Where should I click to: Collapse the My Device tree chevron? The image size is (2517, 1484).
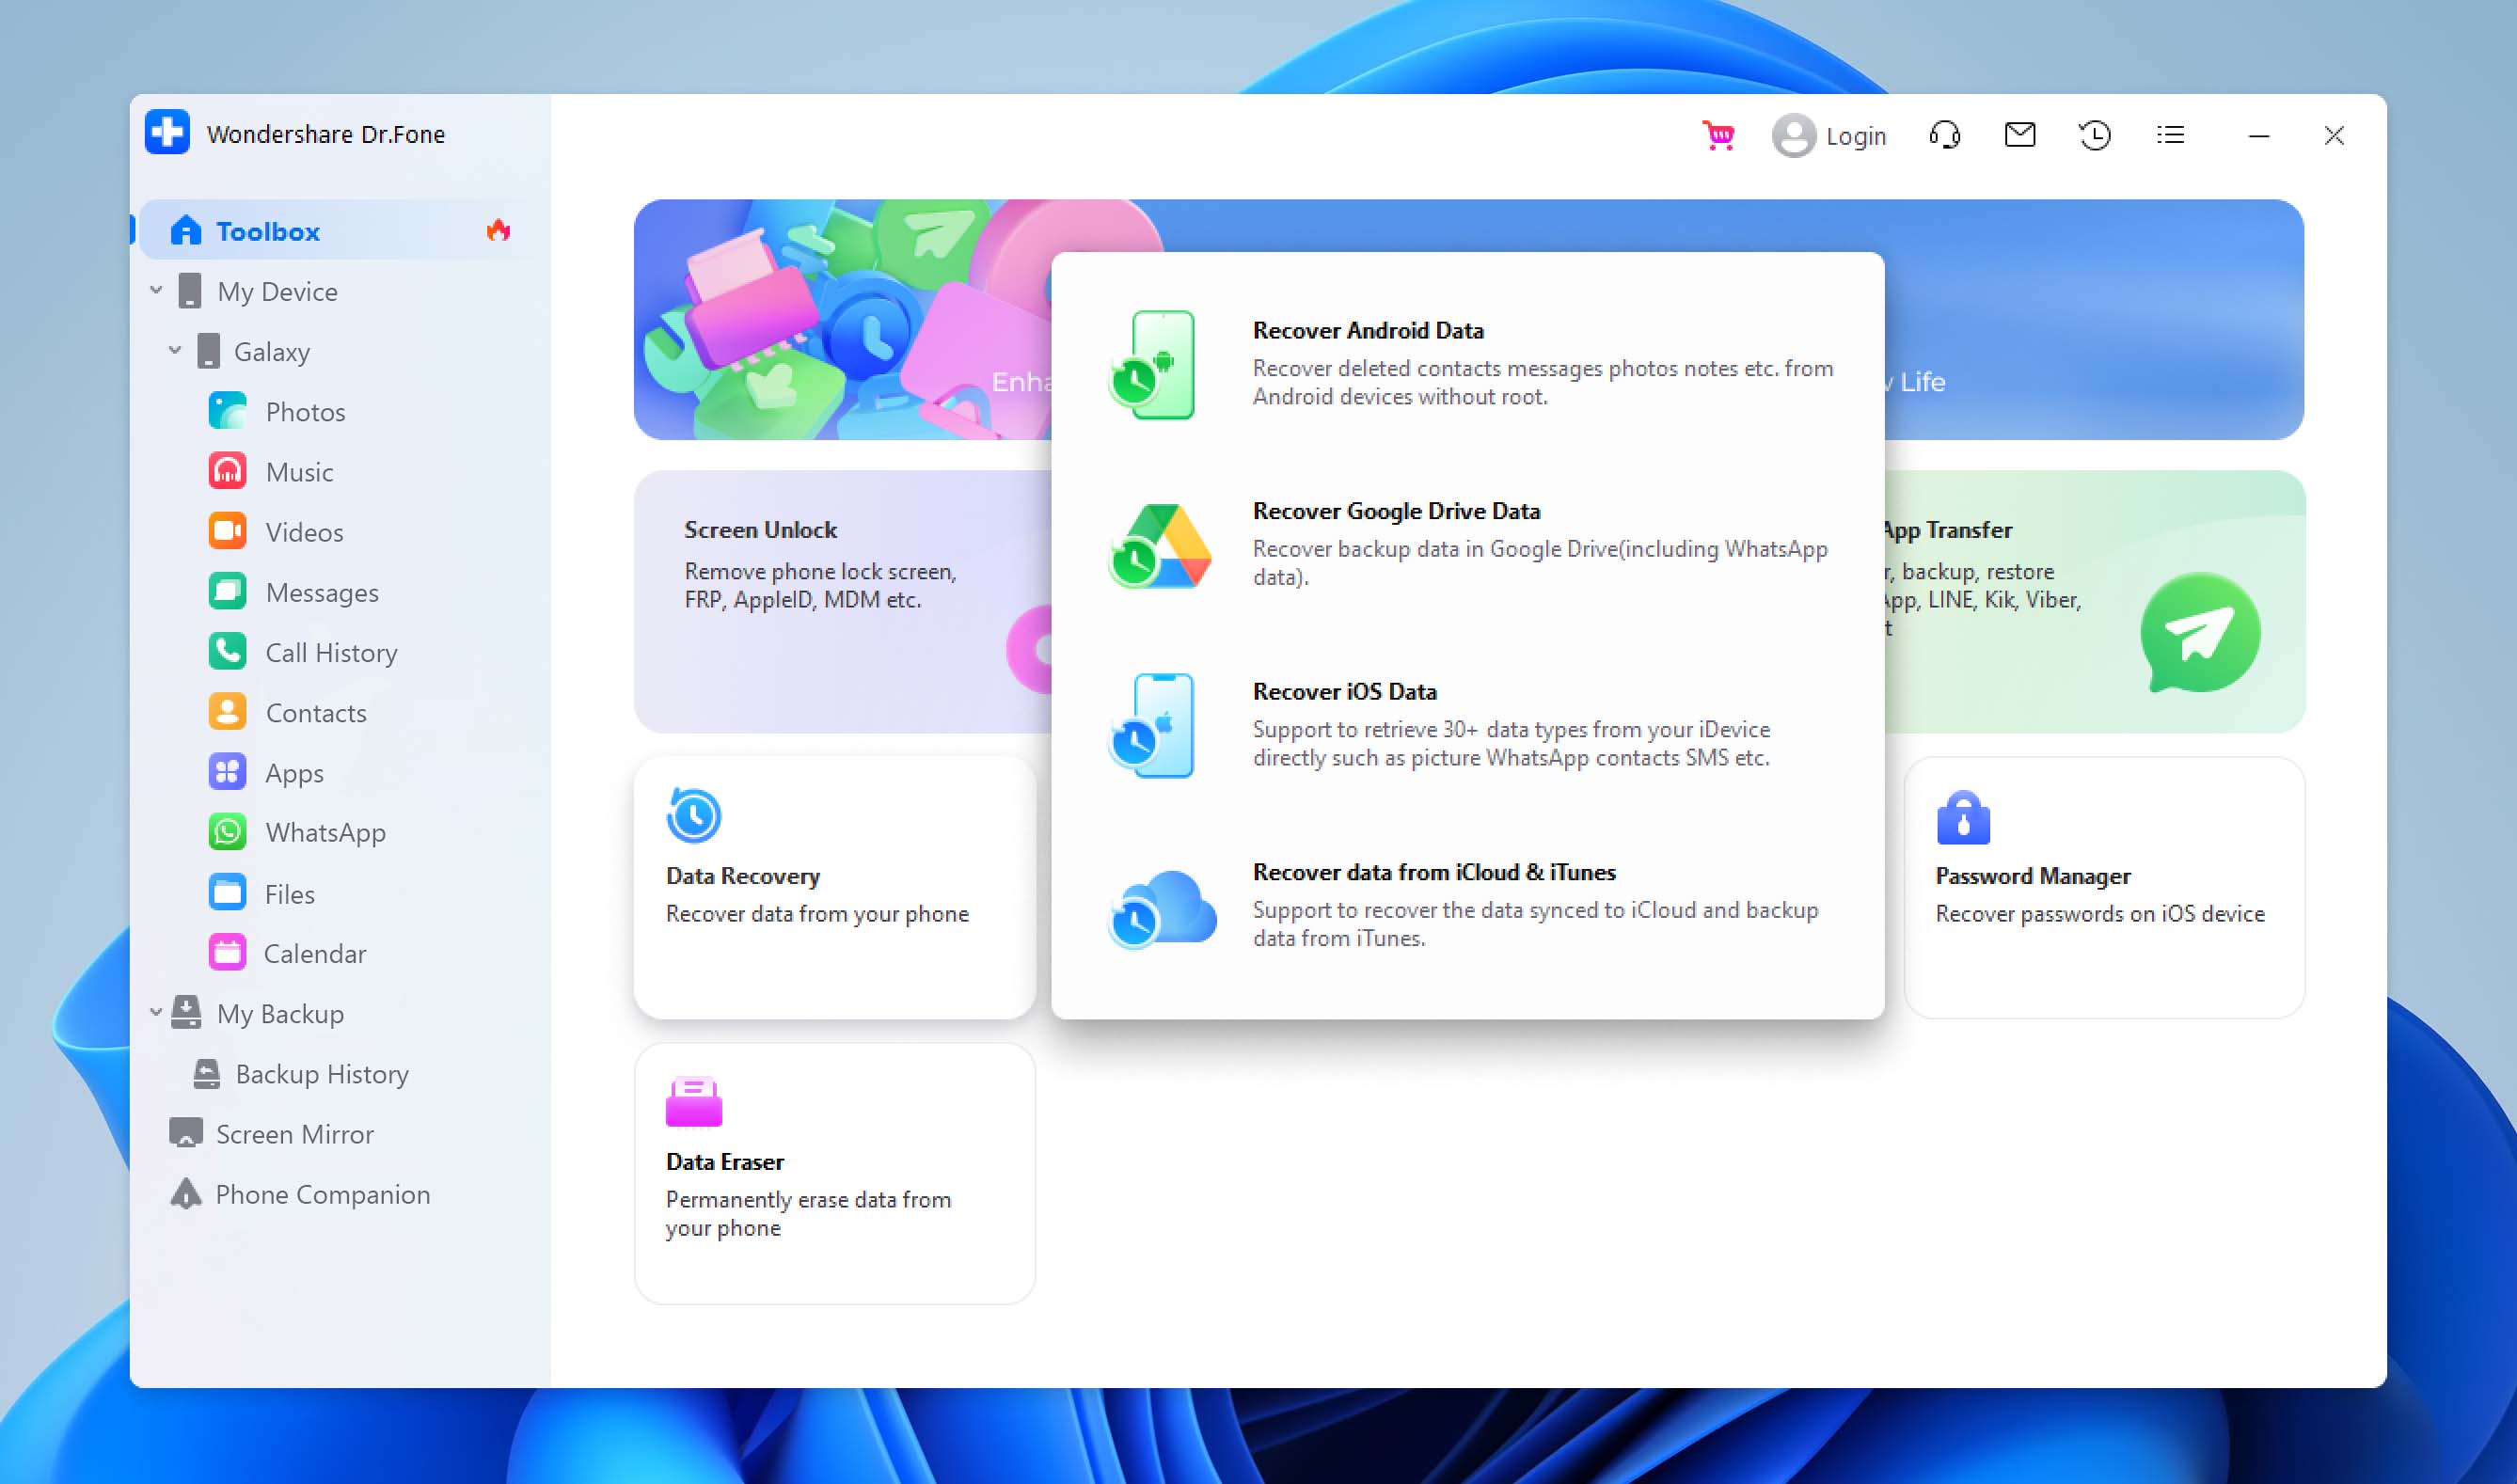click(x=156, y=291)
